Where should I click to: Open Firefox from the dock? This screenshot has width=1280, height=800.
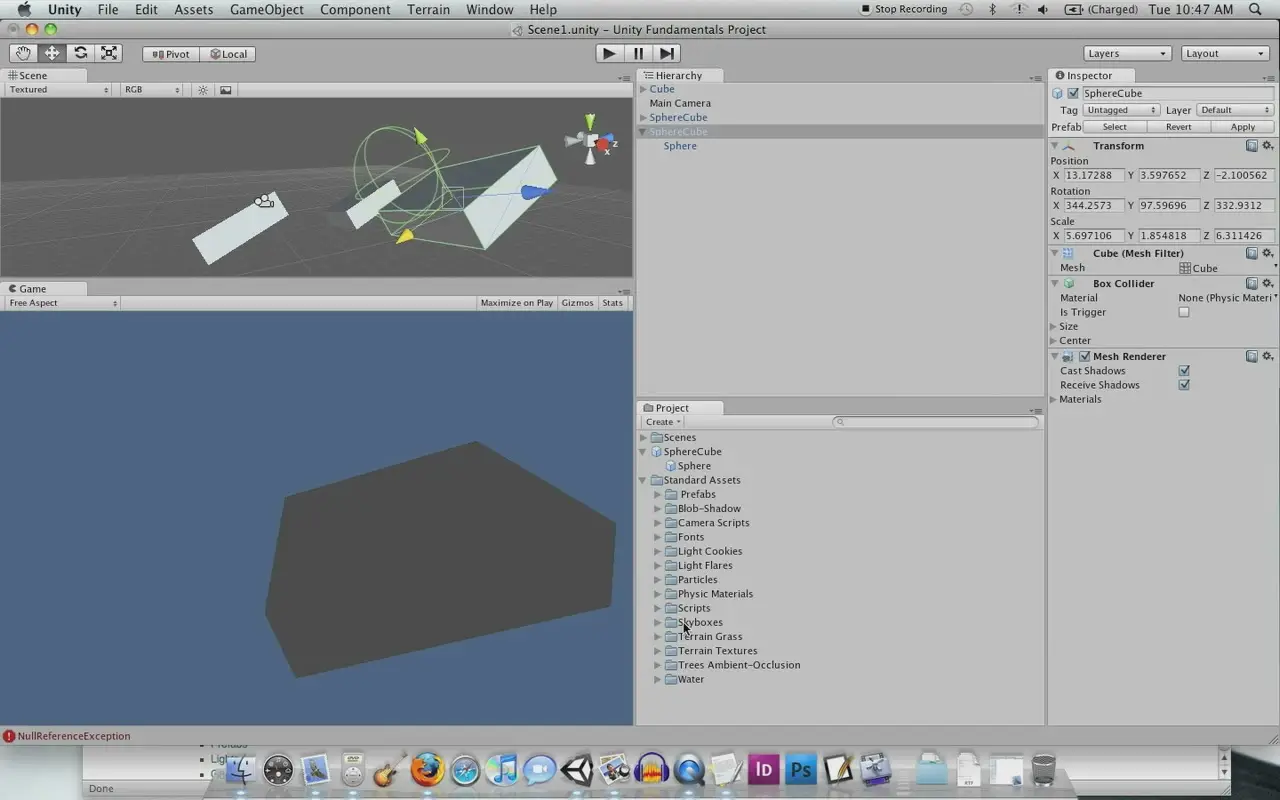tap(427, 769)
